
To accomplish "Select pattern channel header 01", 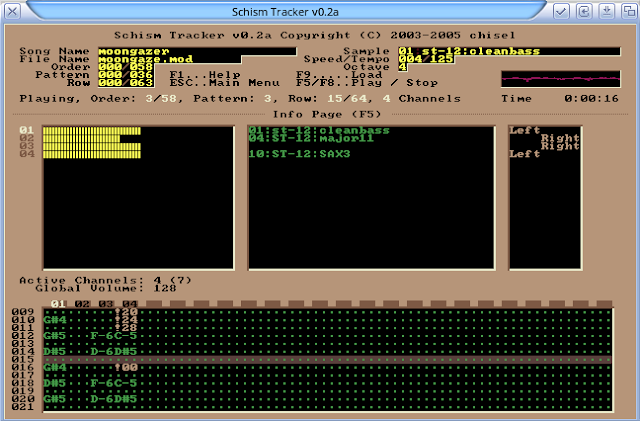I will (58, 304).
